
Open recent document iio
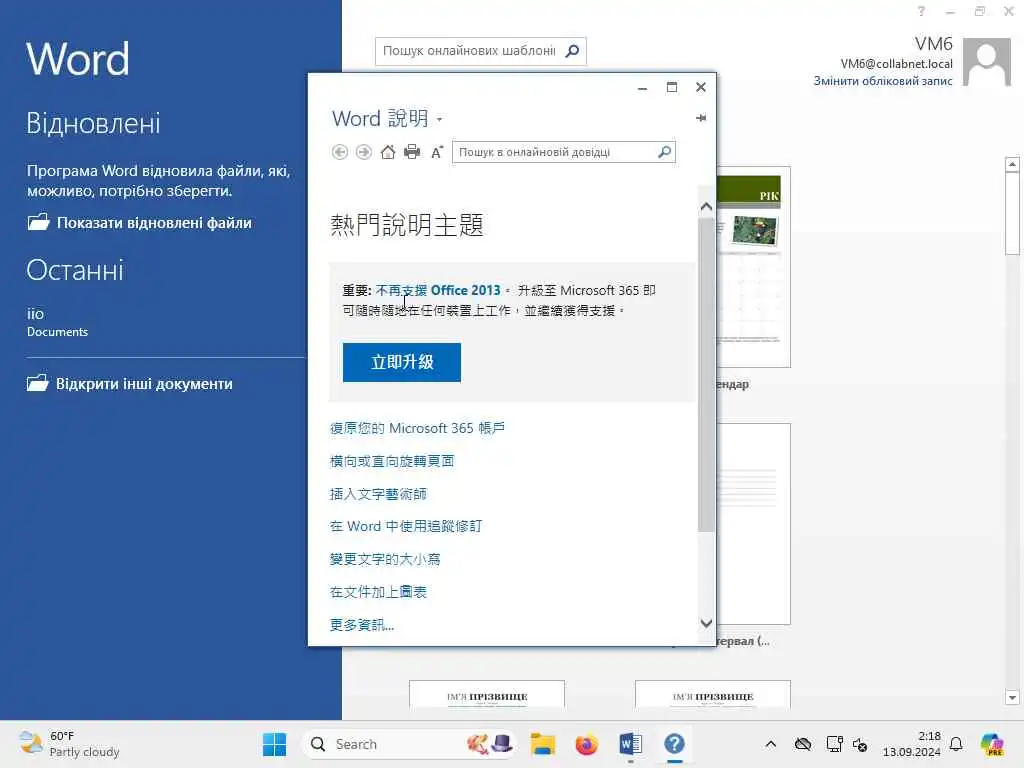(x=57, y=322)
